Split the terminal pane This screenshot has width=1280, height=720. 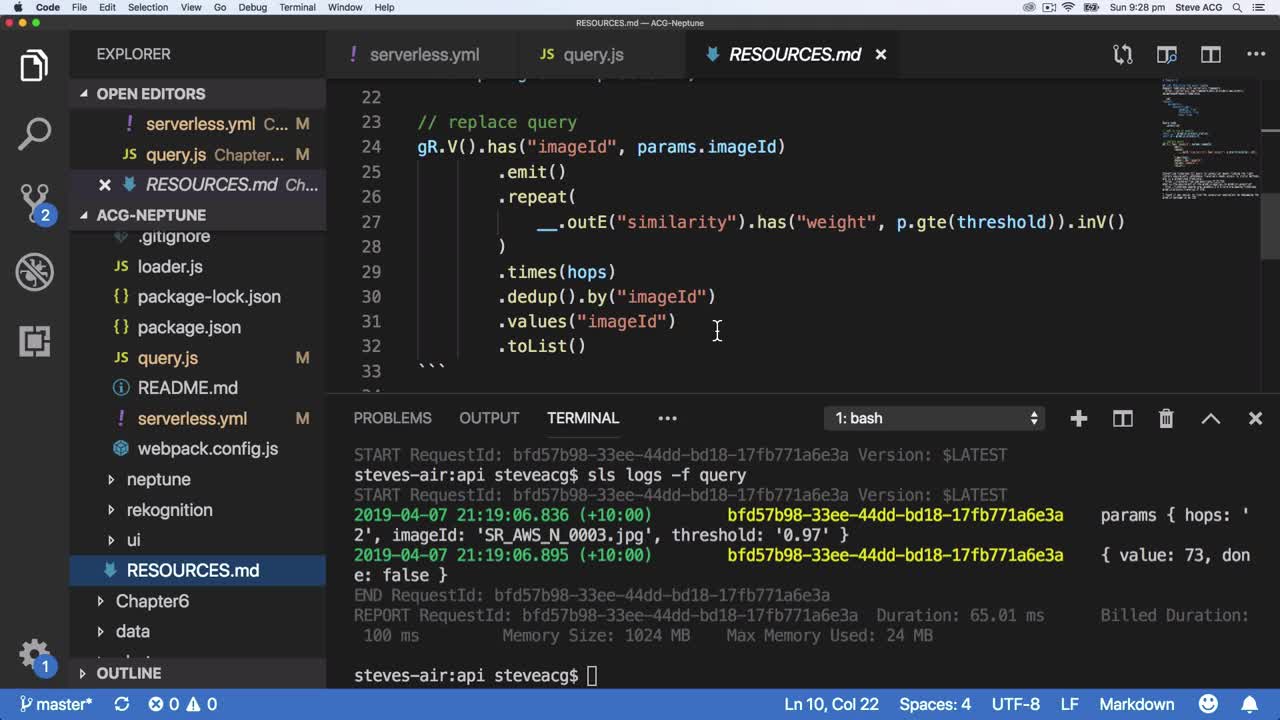[x=1122, y=418]
